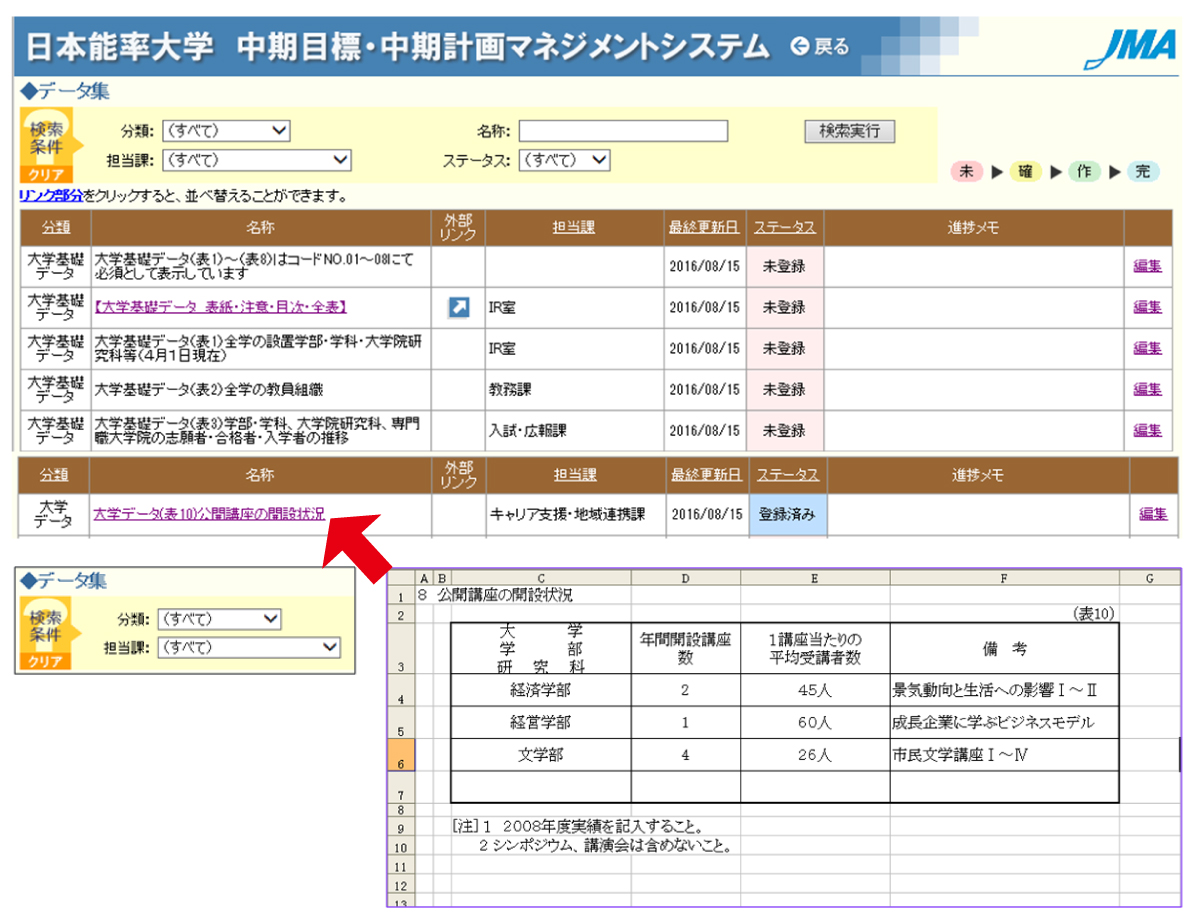Expand the 分類 dropdown in the top search panel

pyautogui.click(x=225, y=130)
